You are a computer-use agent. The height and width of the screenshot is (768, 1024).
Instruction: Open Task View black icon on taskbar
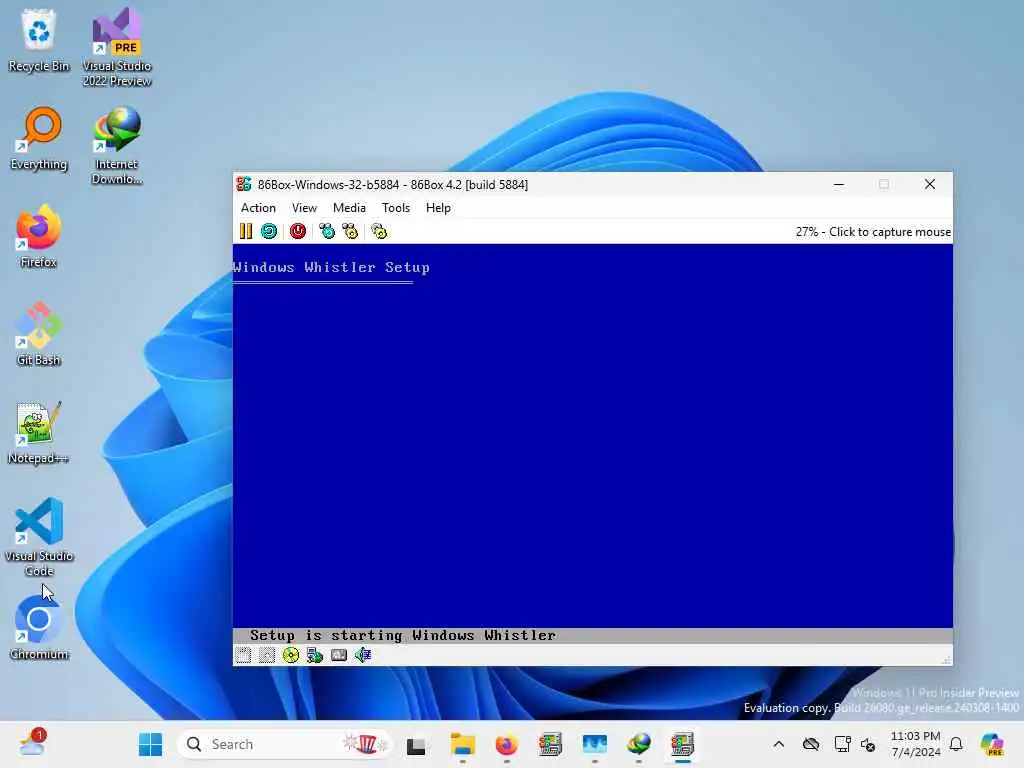(416, 744)
